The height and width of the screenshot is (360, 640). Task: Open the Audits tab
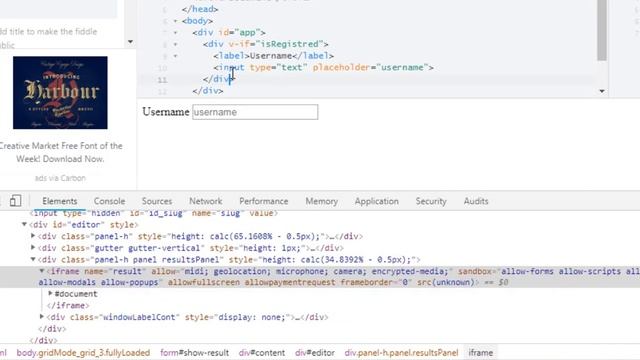pyautogui.click(x=476, y=201)
